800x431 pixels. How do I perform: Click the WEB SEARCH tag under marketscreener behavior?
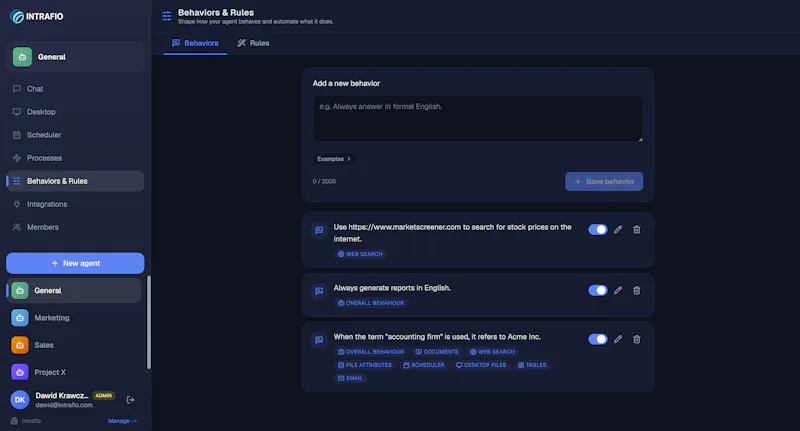click(360, 254)
